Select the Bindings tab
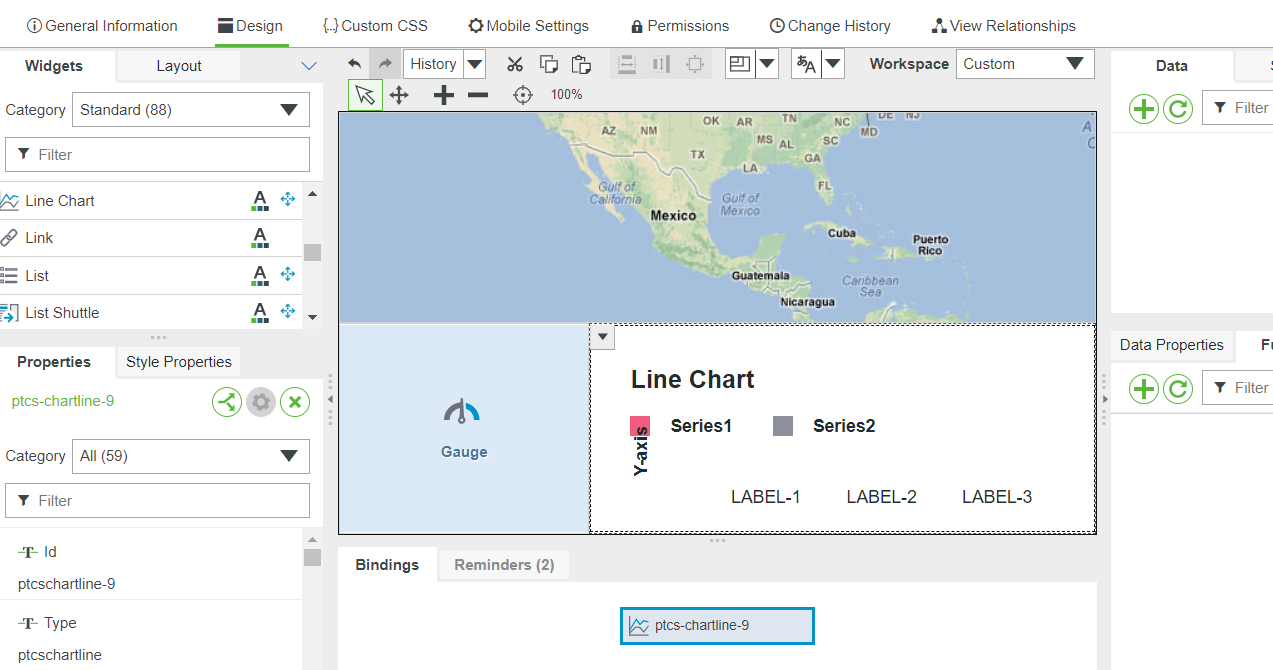1273x670 pixels. (x=387, y=565)
